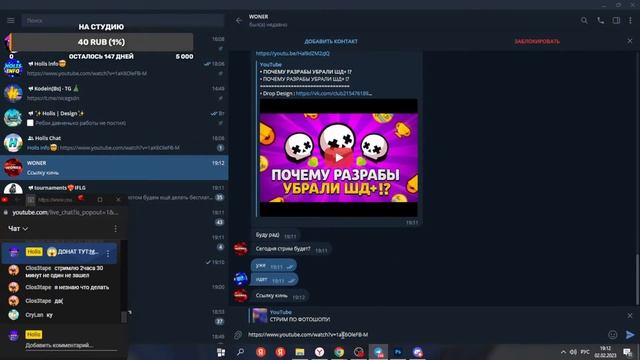The image size is (640, 360).
Task: Send the message with arrow button
Action: [x=630, y=335]
